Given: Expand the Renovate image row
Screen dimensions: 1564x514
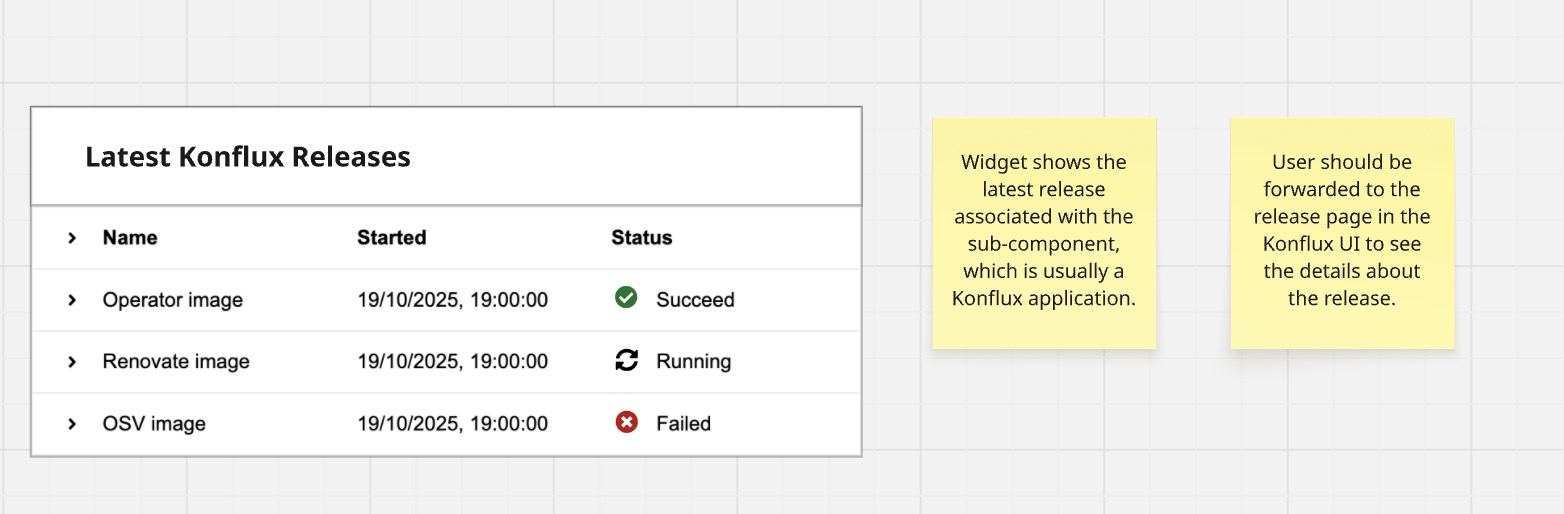Looking at the screenshot, I should [x=72, y=362].
